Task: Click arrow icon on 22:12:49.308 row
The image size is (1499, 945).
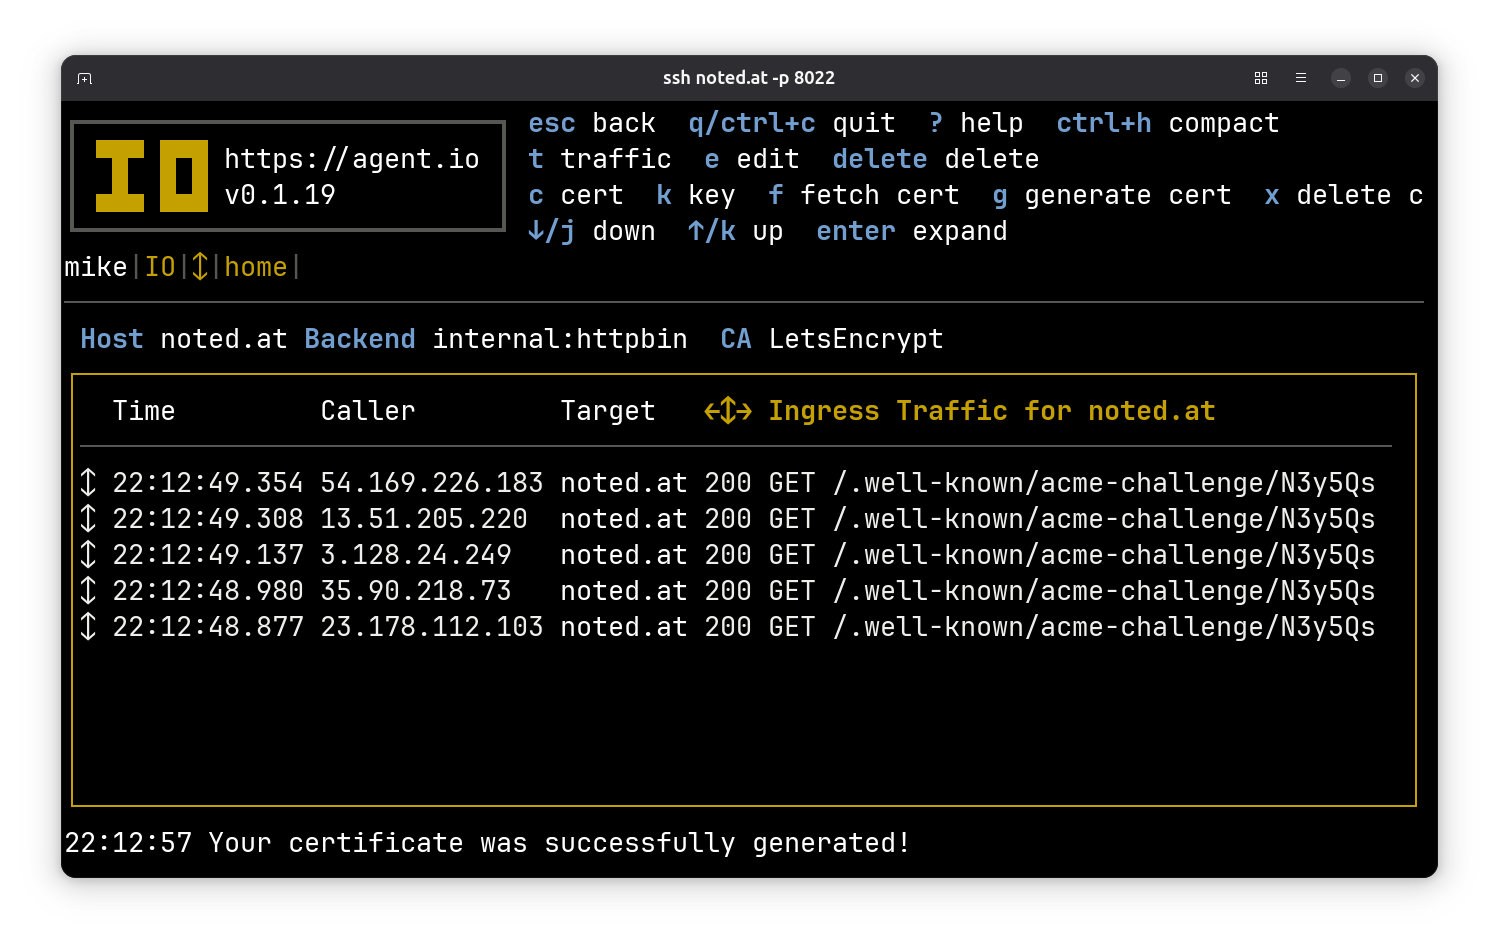Action: 88,519
